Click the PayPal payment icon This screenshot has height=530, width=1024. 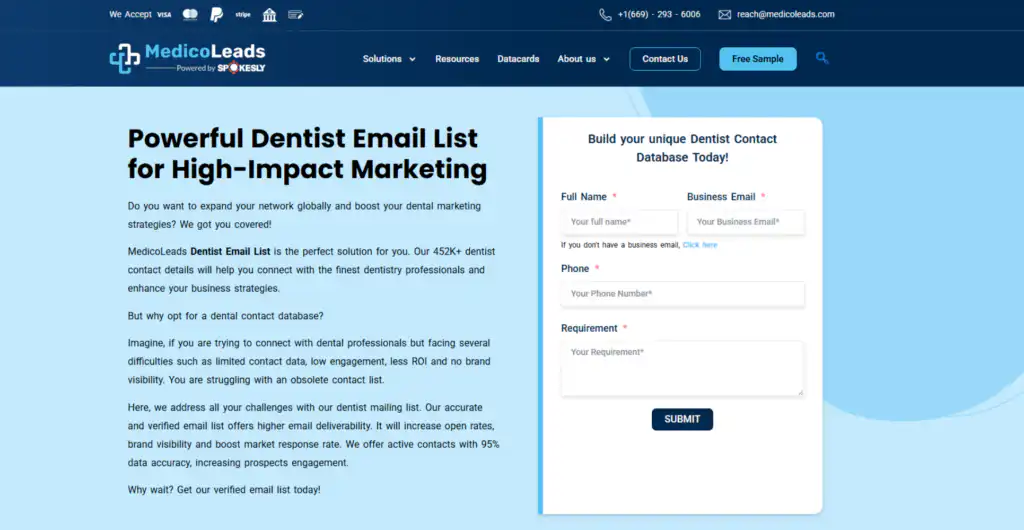pos(216,14)
